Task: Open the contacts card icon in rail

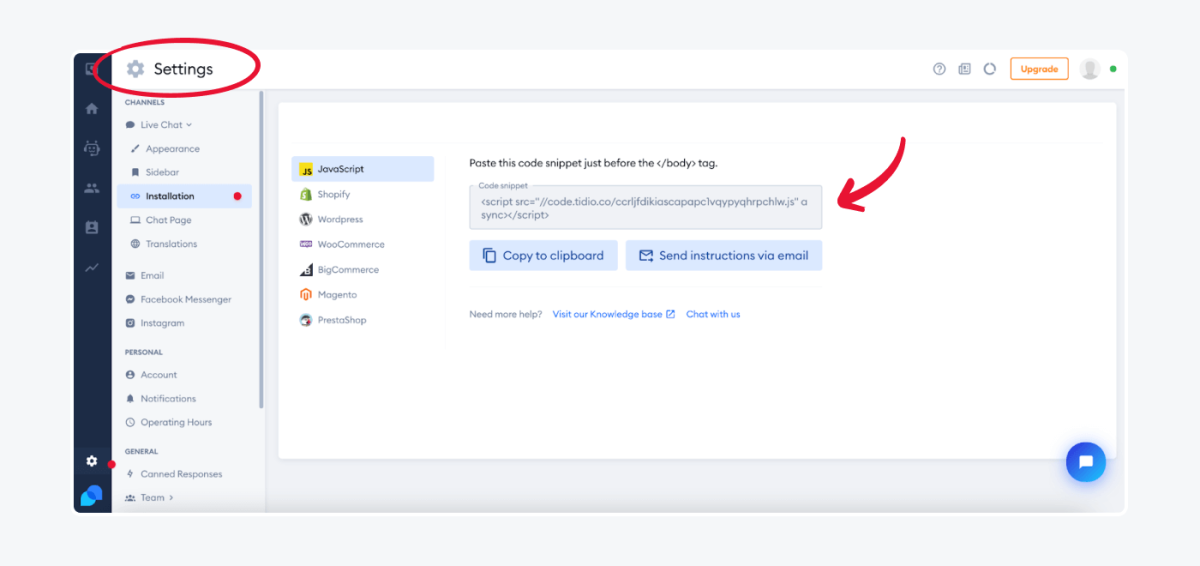Action: point(92,228)
